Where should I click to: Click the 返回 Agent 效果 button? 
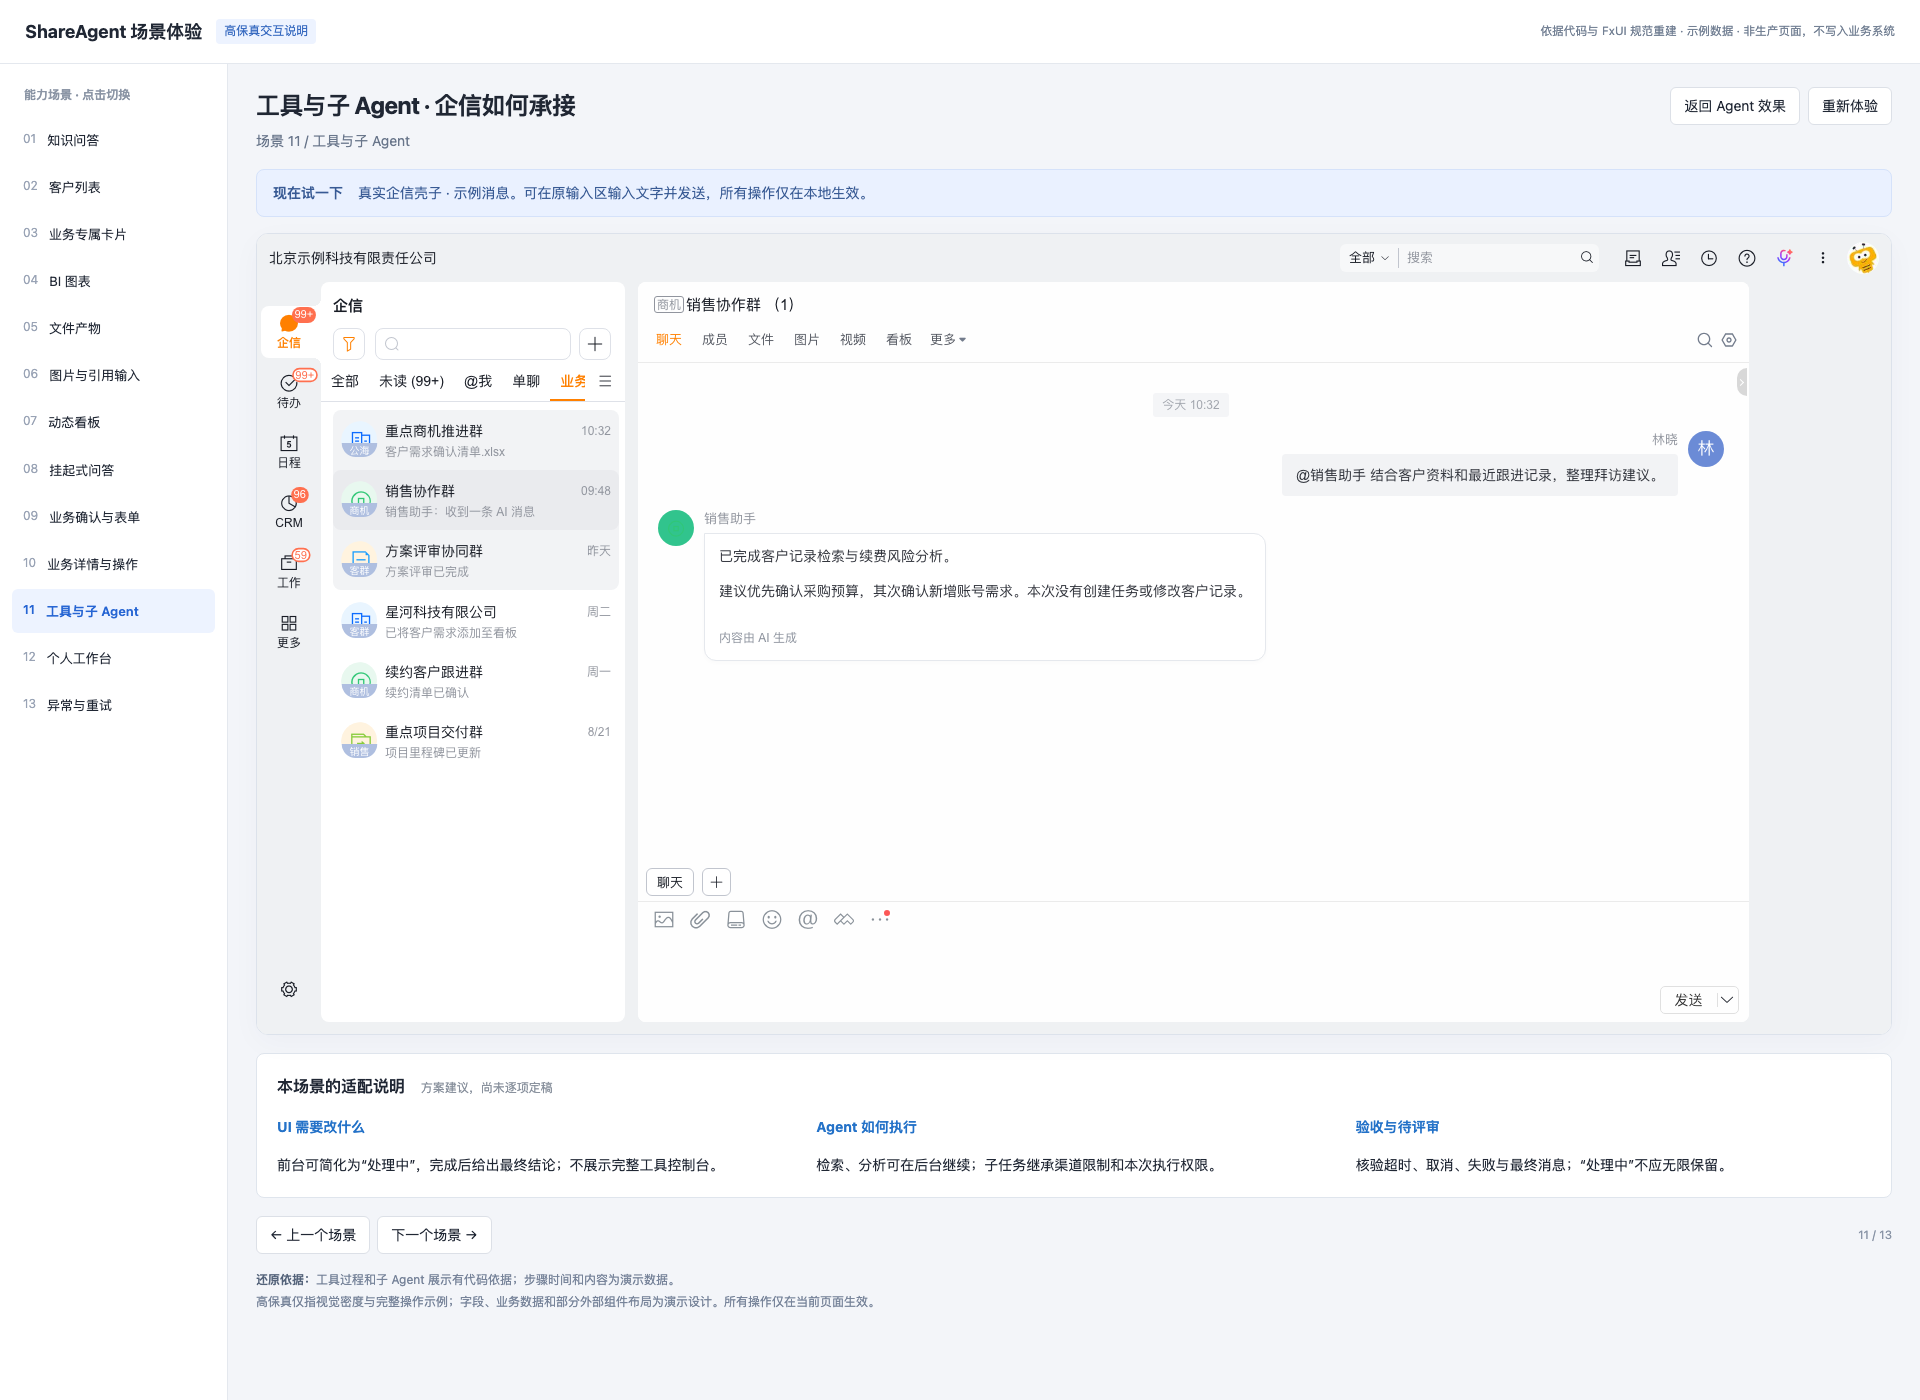click(1735, 106)
